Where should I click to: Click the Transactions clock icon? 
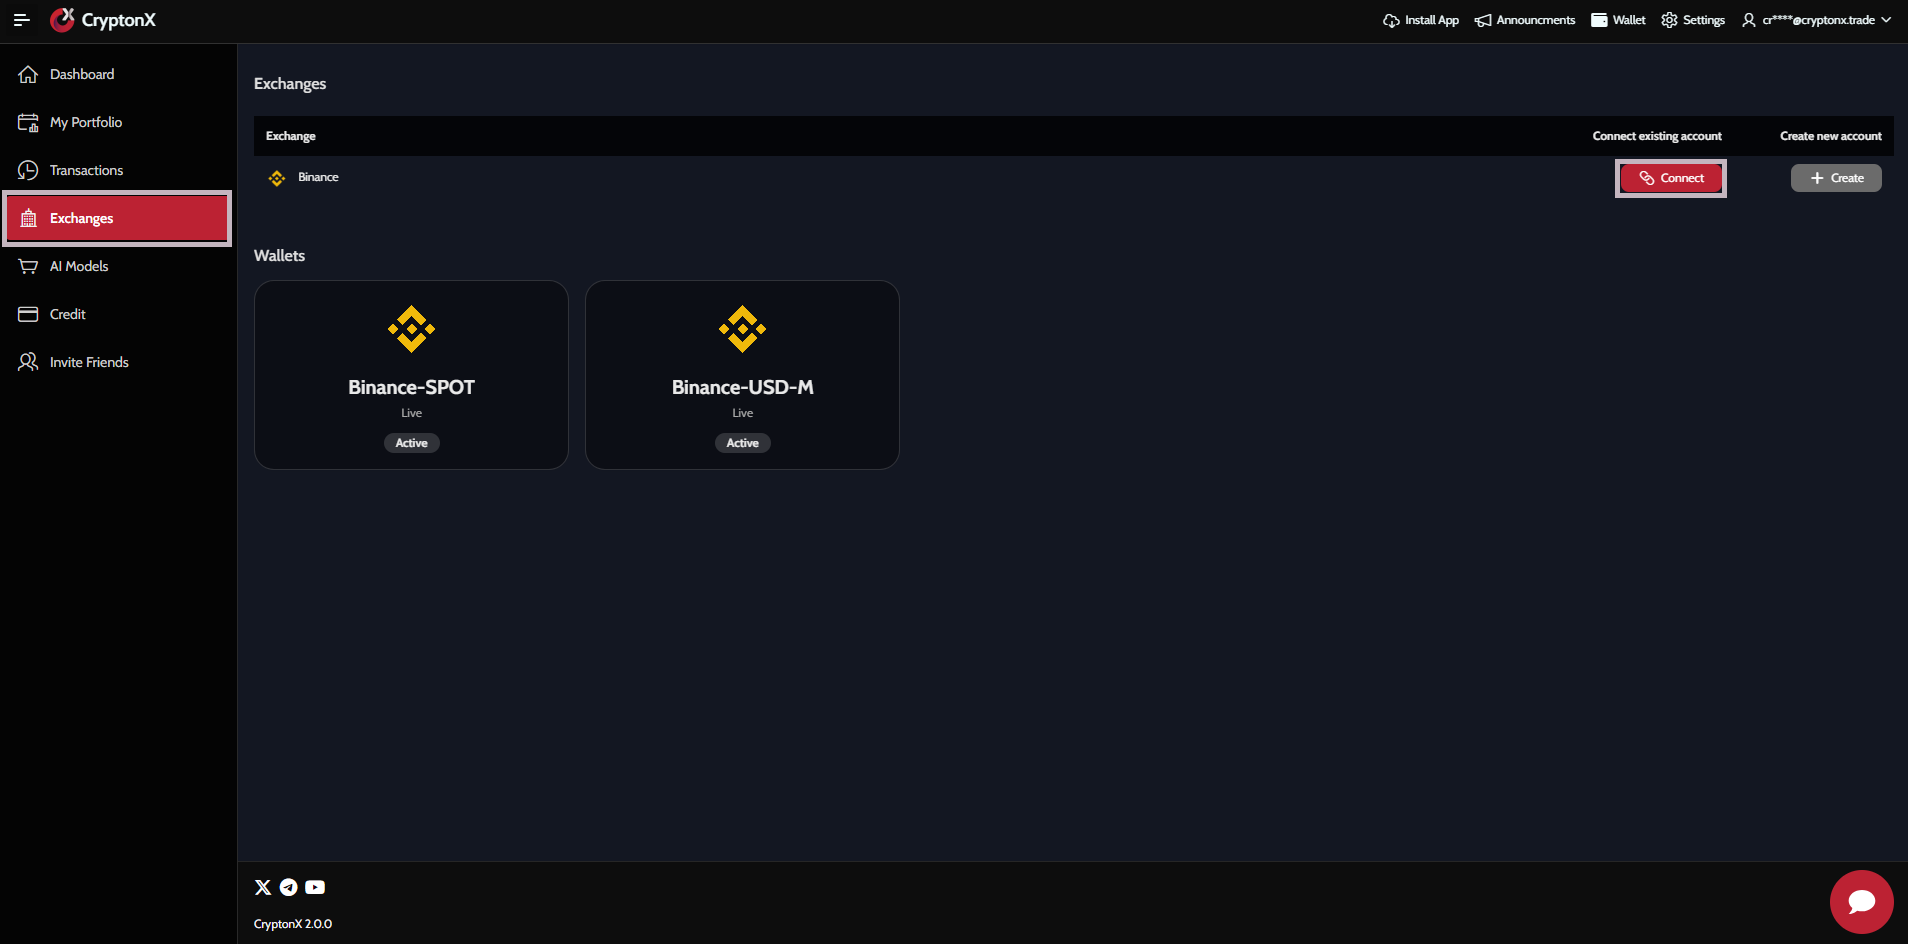coord(28,170)
